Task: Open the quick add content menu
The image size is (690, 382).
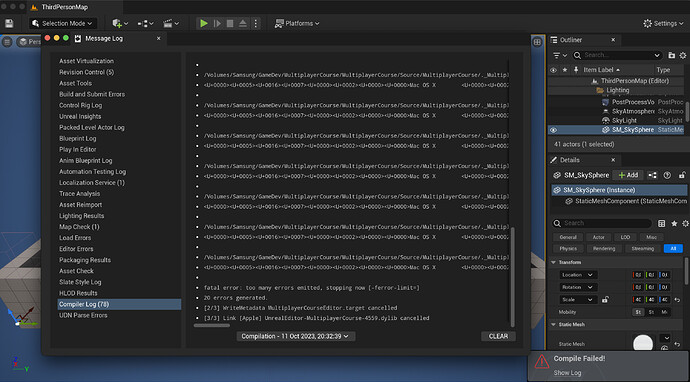Action: pyautogui.click(x=120, y=23)
